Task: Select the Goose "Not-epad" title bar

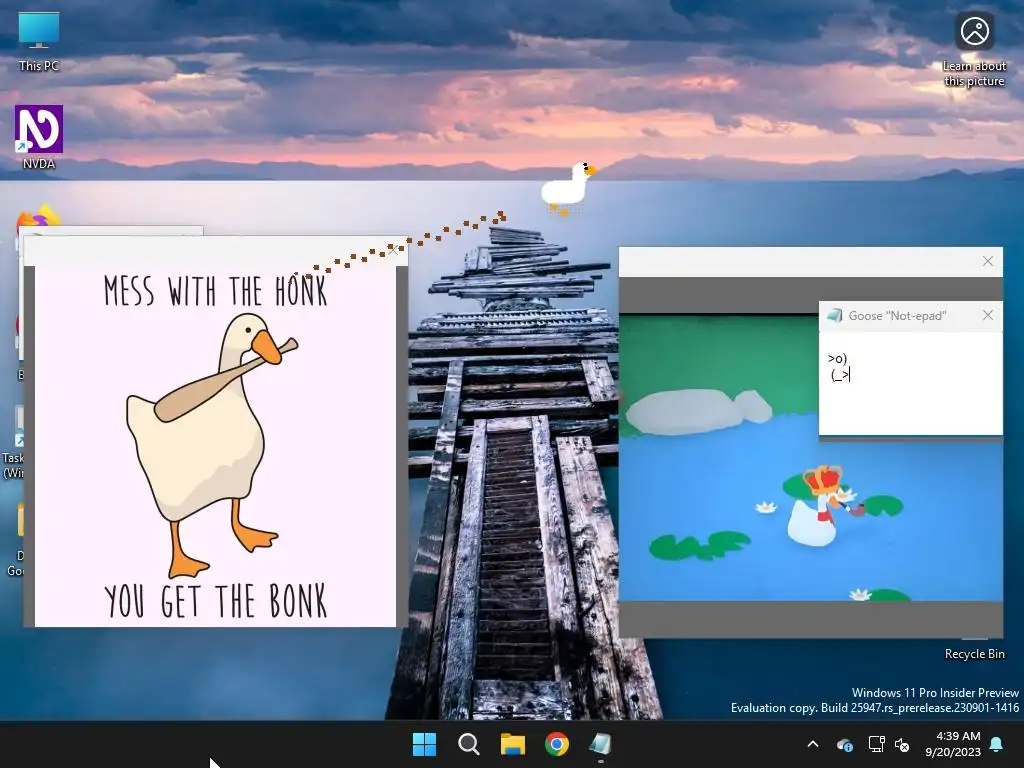Action: tap(910, 316)
